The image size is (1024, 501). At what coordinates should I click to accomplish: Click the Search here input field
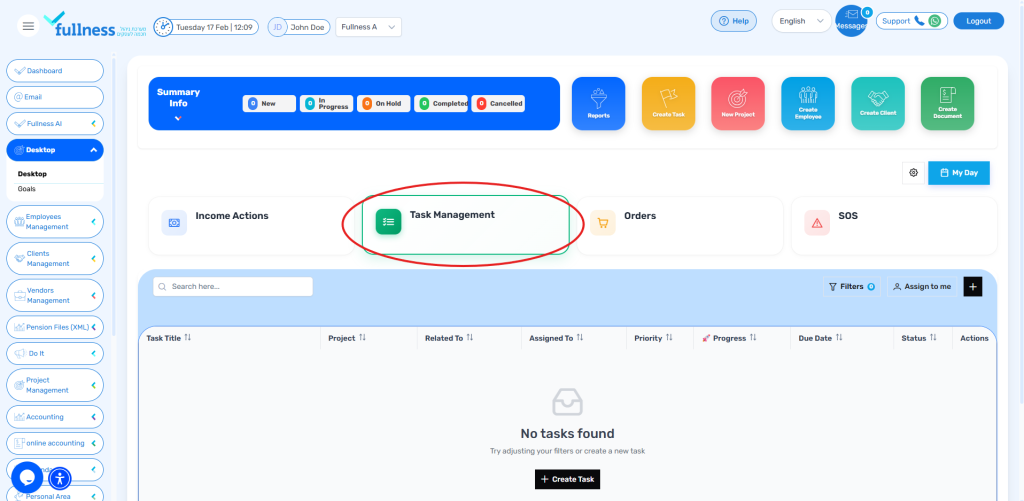[x=233, y=286]
